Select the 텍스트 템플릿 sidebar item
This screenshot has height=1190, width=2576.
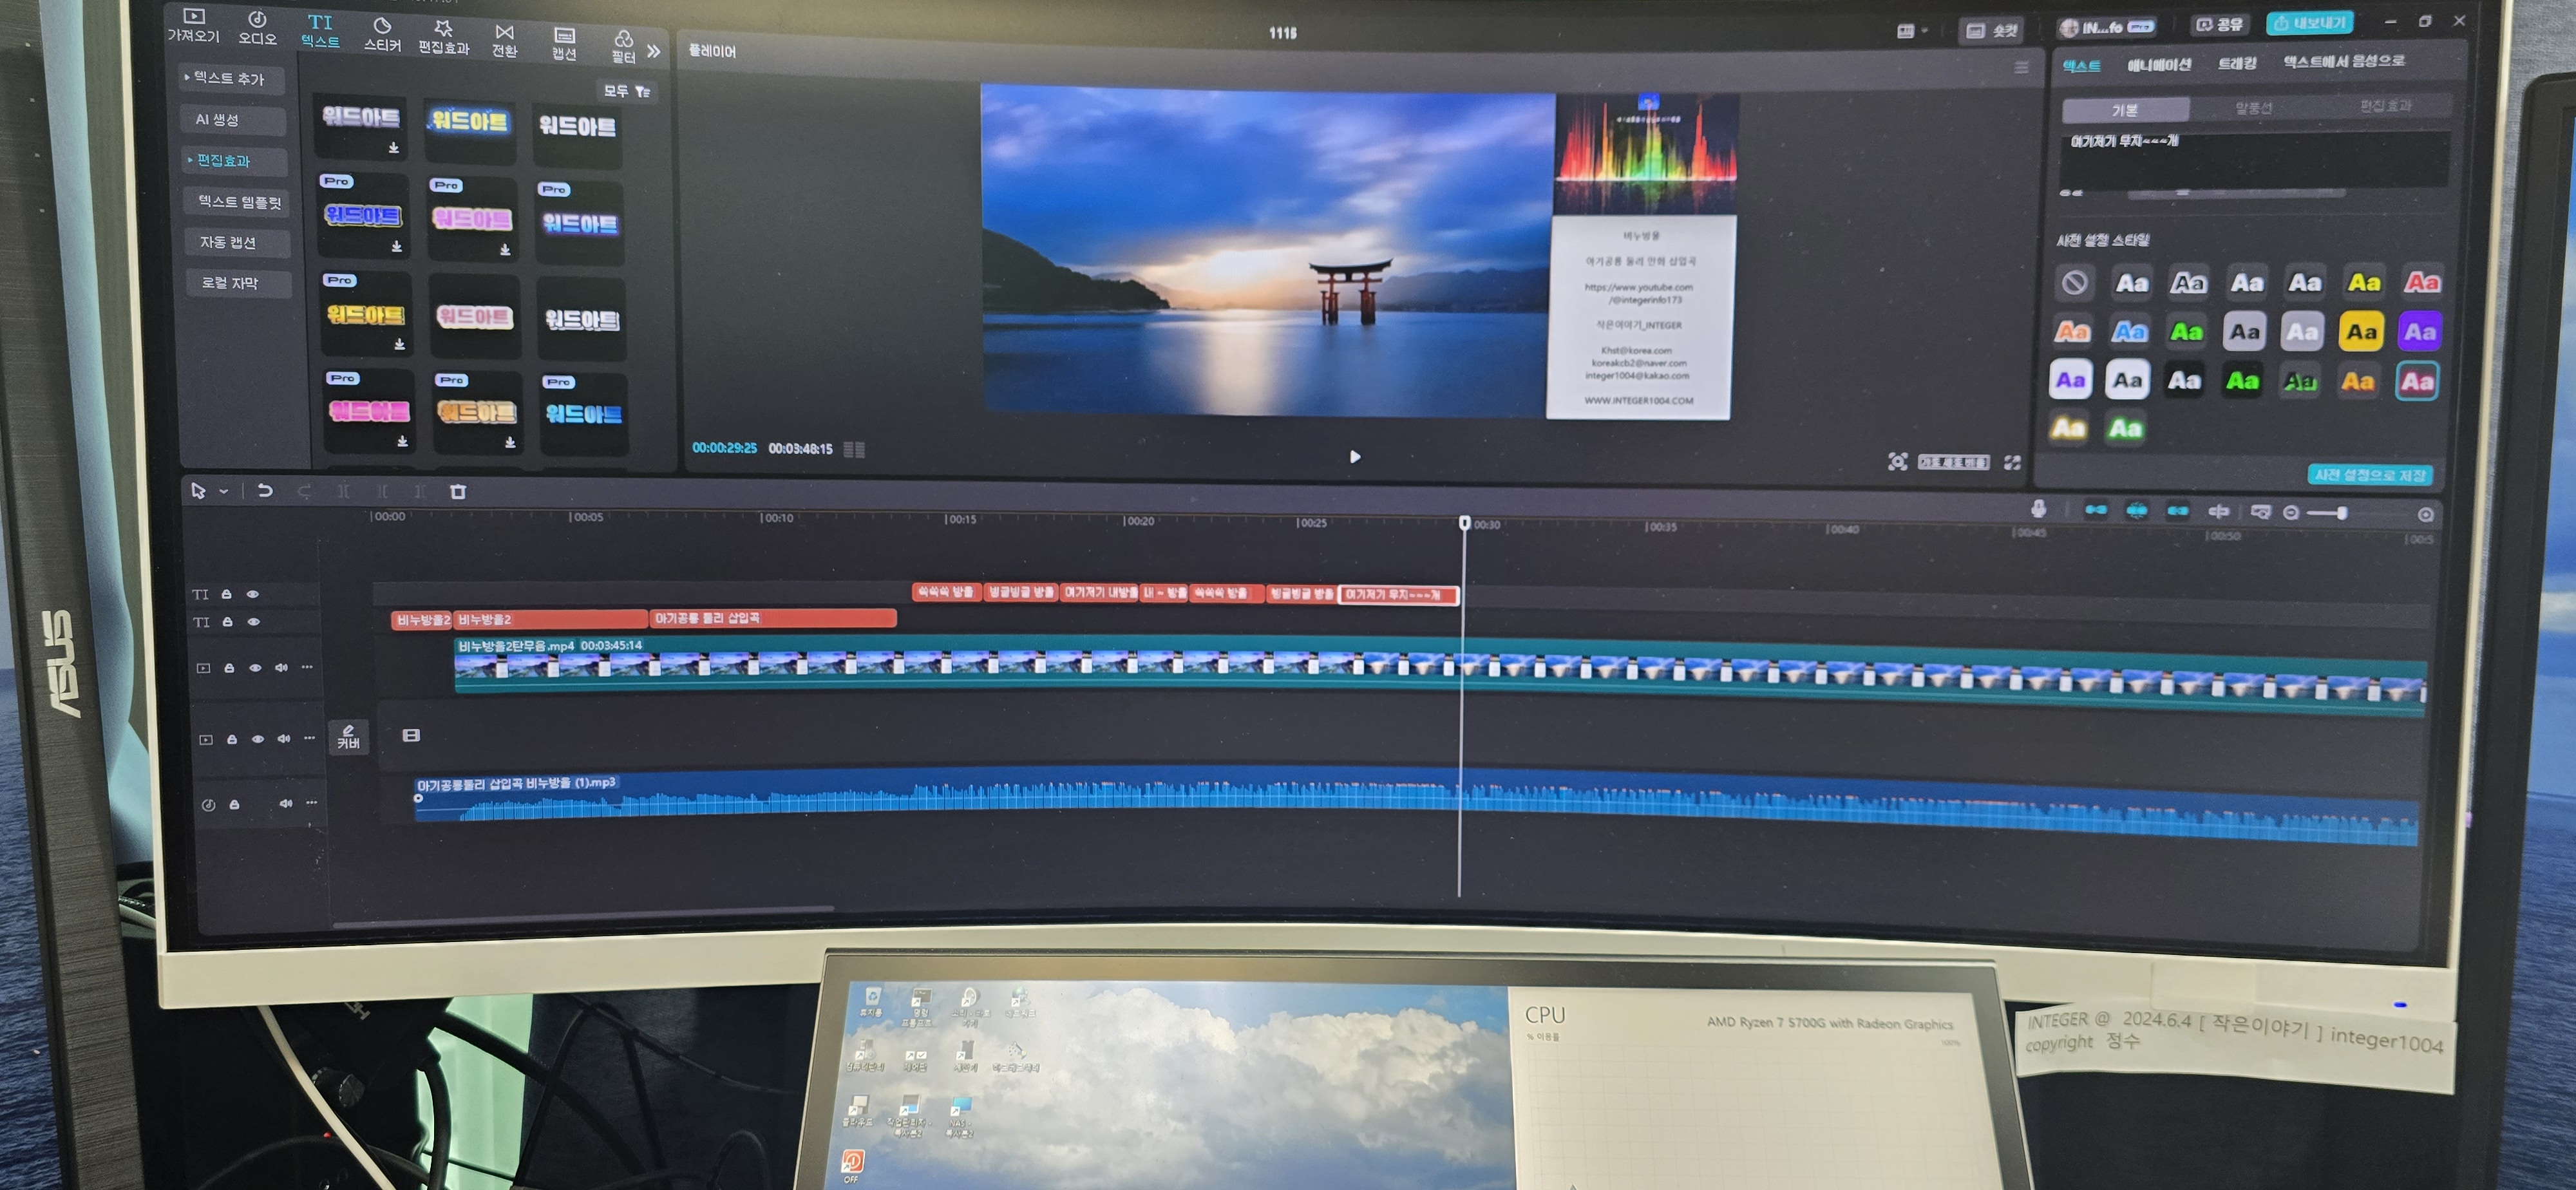[x=239, y=202]
